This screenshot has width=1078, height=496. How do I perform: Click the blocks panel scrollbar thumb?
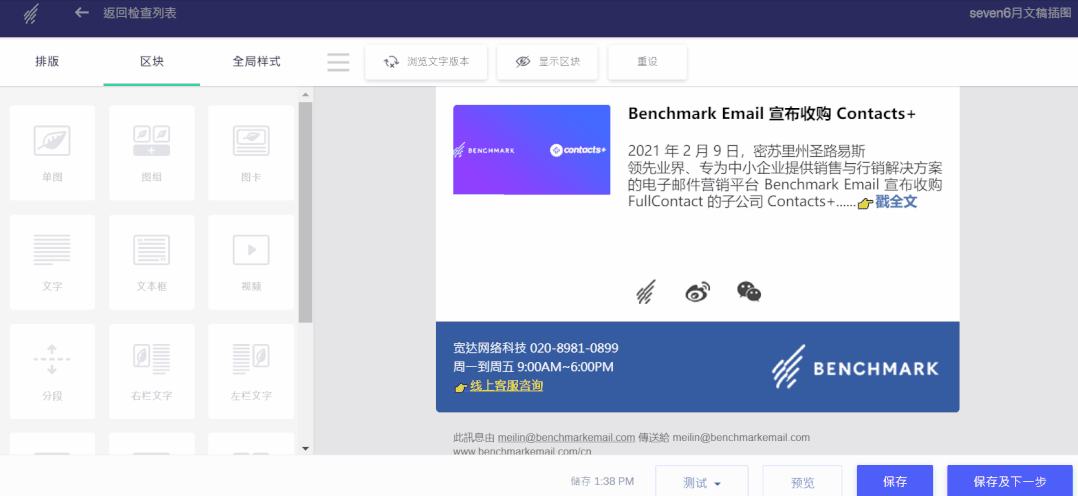click(x=305, y=212)
